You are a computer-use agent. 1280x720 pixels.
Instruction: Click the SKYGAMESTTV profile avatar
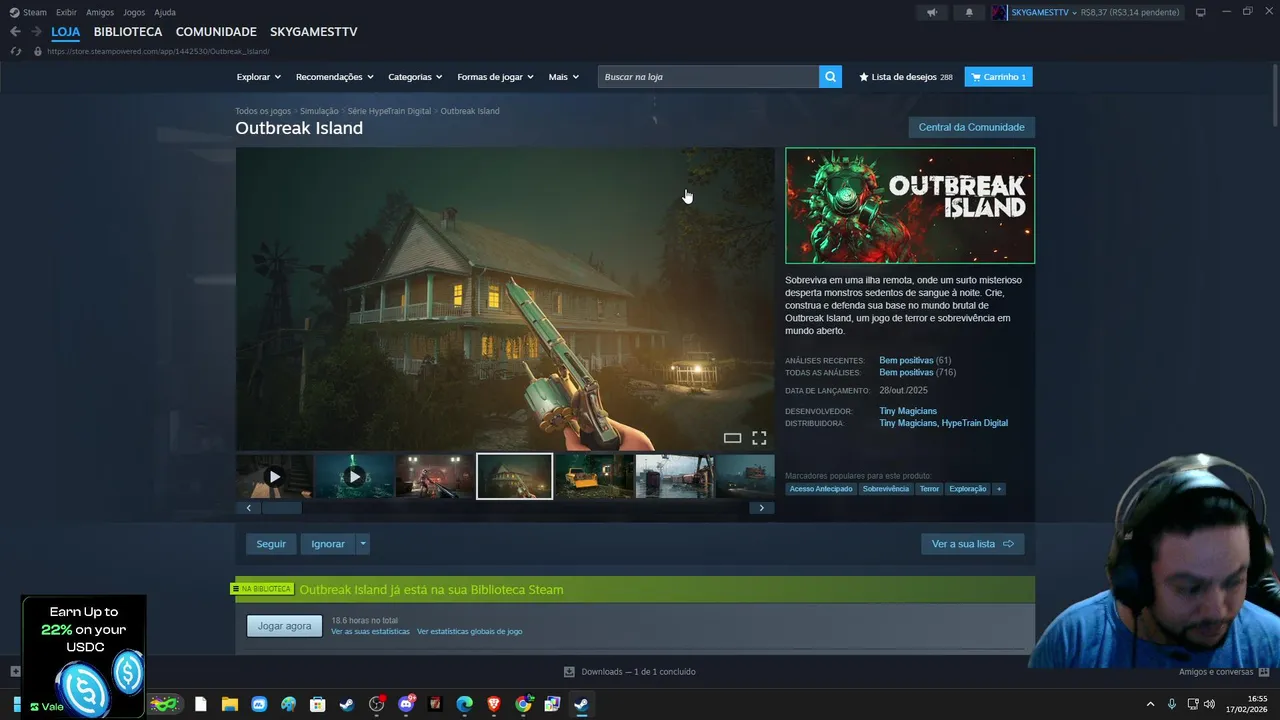pos(999,12)
